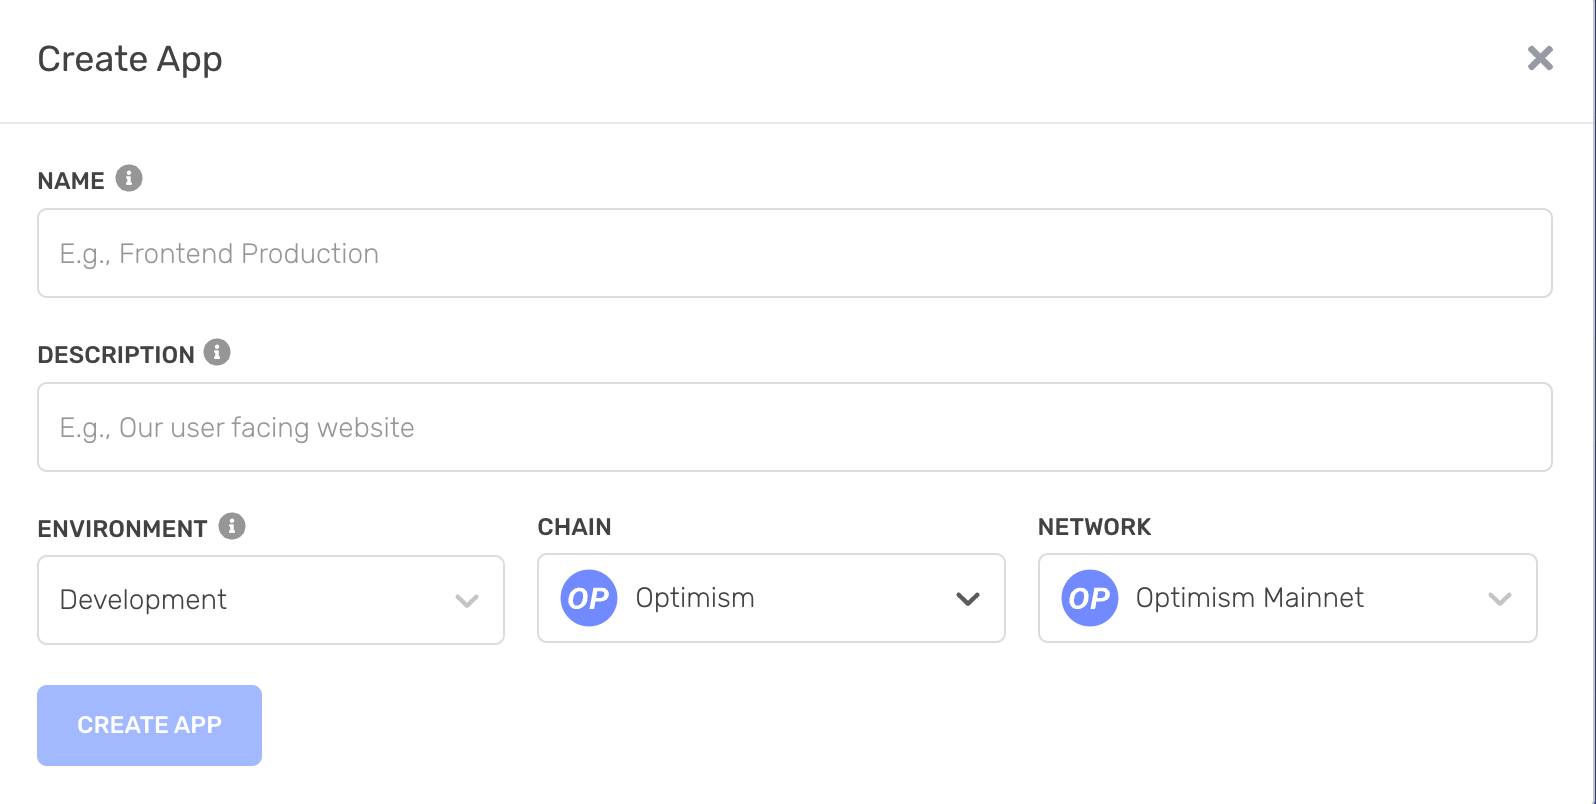Click the CREATE APP button
The width and height of the screenshot is (1596, 804).
150,725
